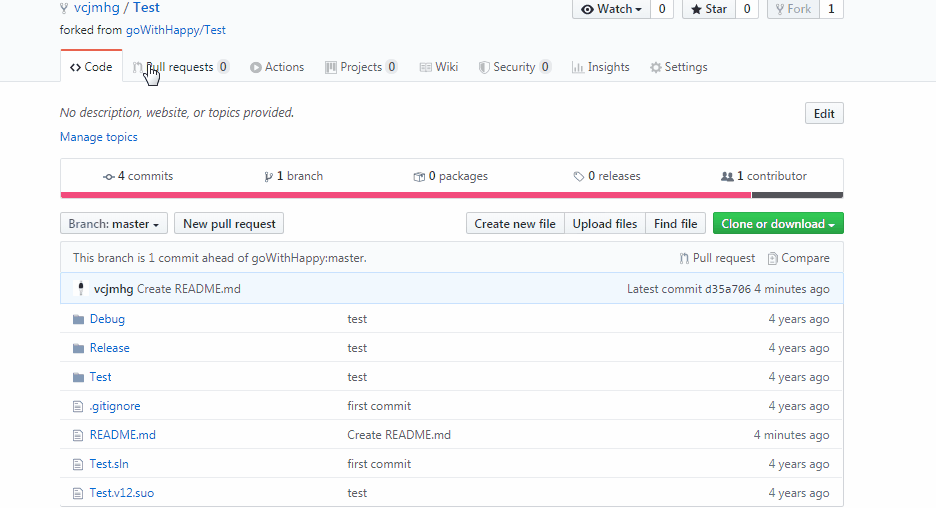The width and height of the screenshot is (936, 508).
Task: View the 1 branch list
Action: click(293, 176)
